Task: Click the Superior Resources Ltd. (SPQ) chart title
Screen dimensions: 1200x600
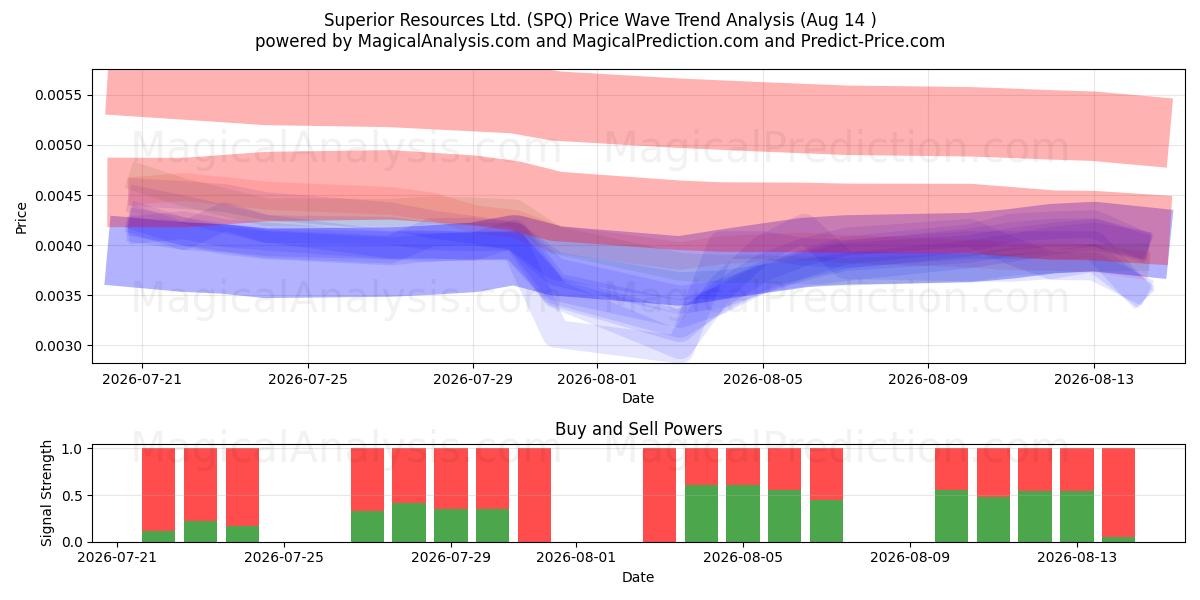Action: (600, 20)
